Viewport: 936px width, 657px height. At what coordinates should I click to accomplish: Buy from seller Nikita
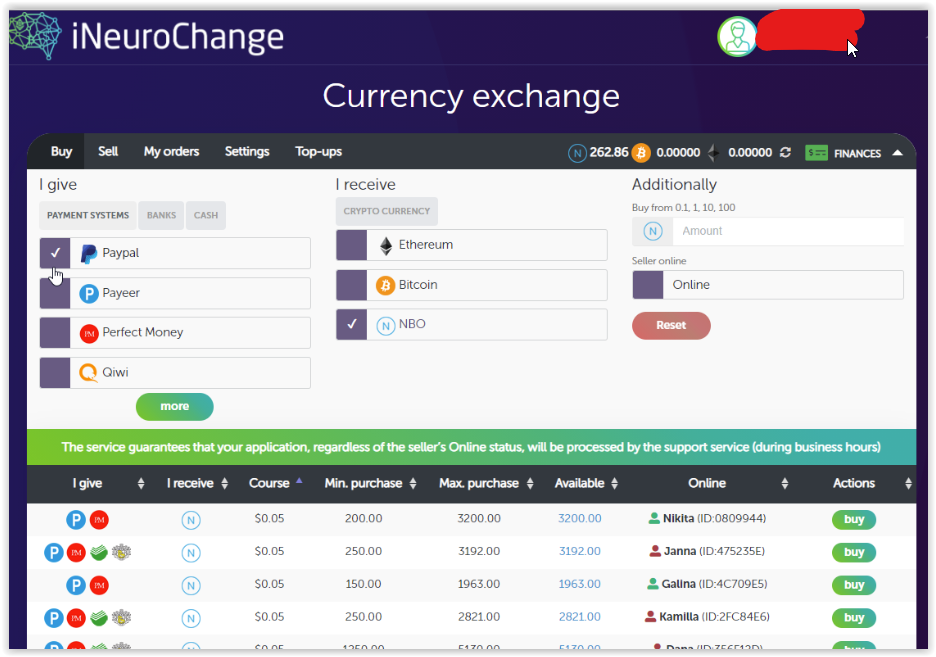[x=854, y=520]
